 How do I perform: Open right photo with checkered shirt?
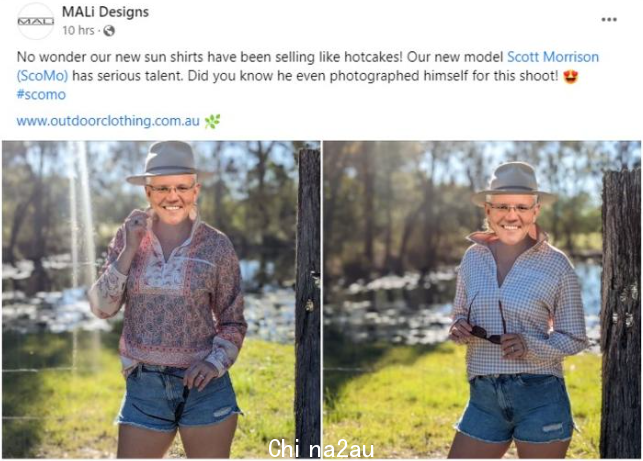[x=482, y=299]
